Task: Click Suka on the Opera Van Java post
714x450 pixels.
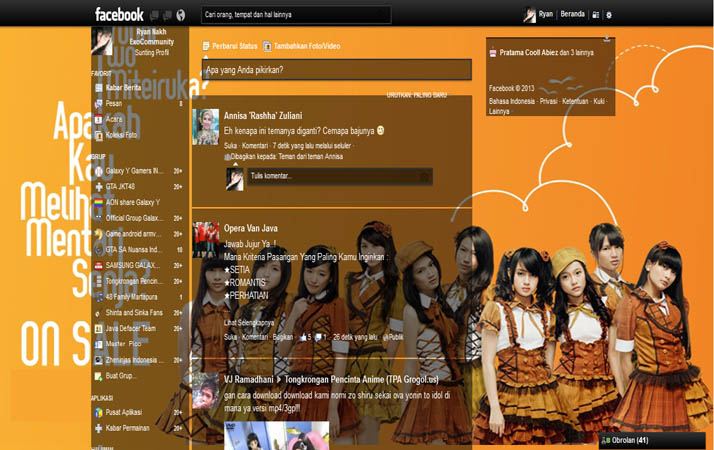Action: tap(230, 337)
